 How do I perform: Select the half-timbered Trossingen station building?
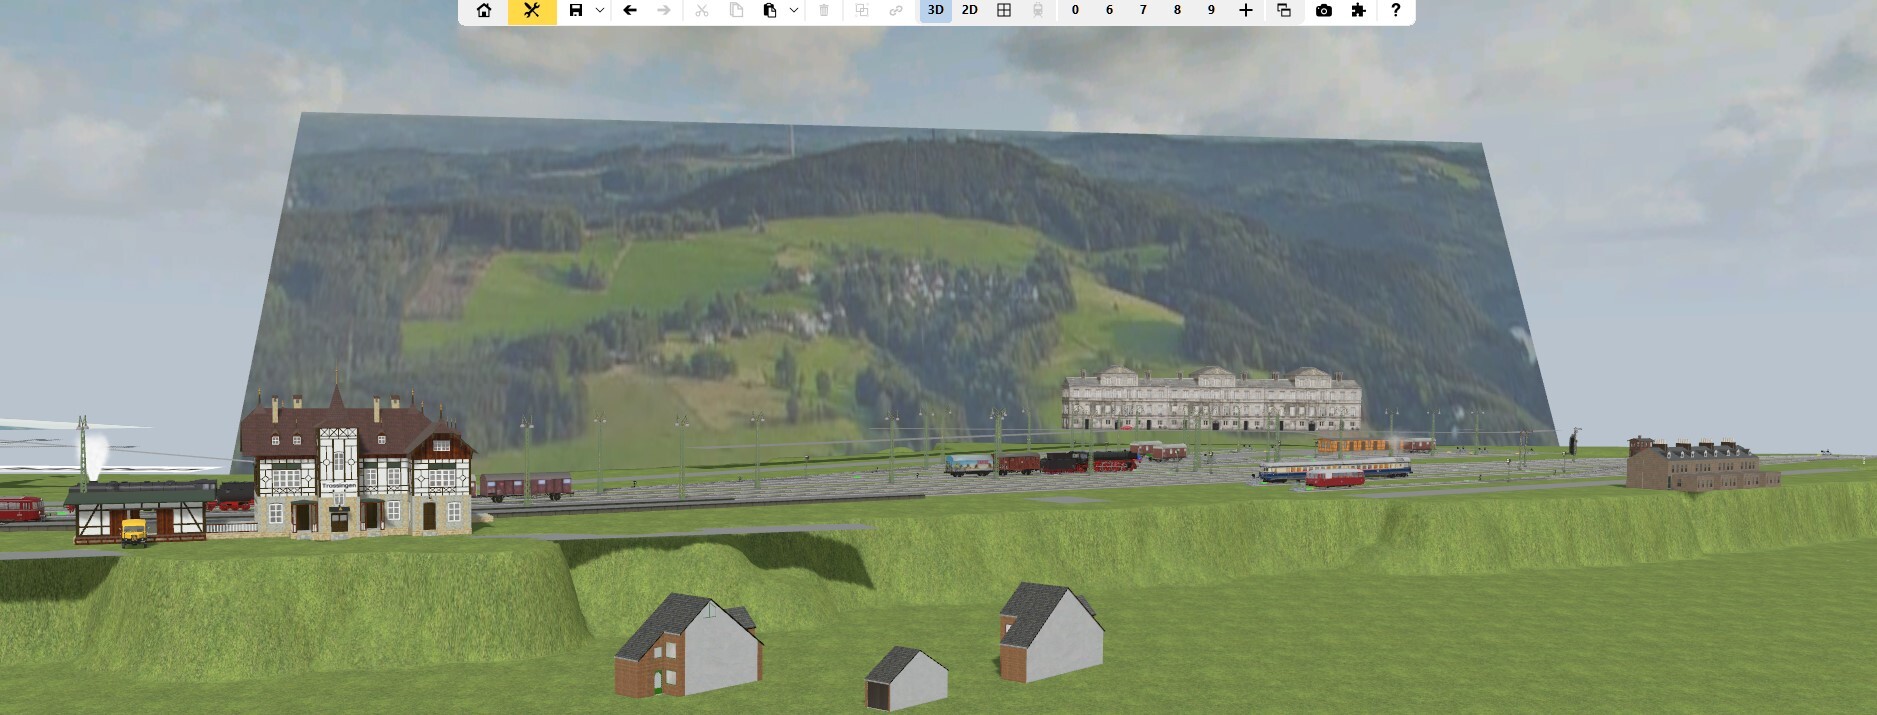357,465
